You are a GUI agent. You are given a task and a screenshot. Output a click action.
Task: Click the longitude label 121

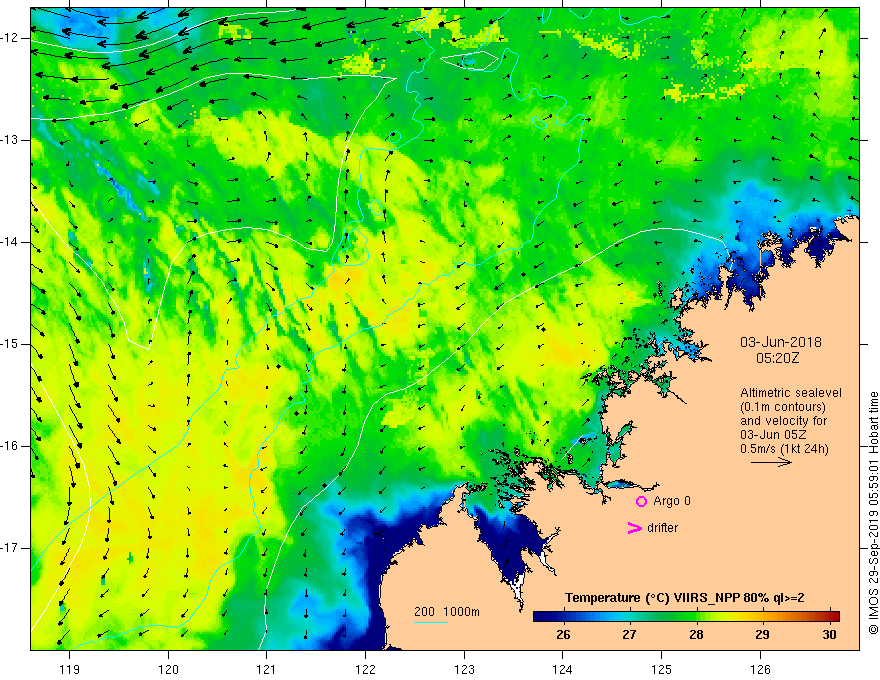[267, 669]
